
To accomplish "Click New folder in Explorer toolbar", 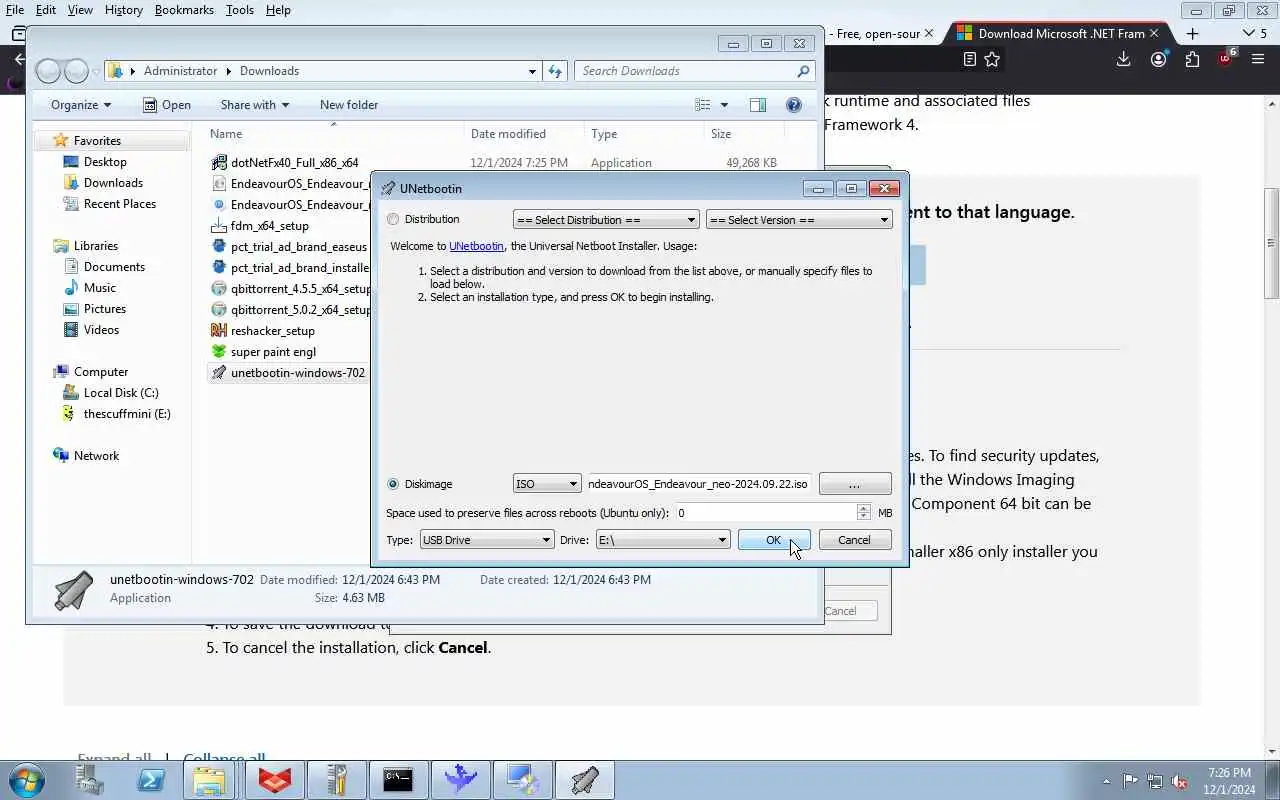I will click(x=349, y=105).
